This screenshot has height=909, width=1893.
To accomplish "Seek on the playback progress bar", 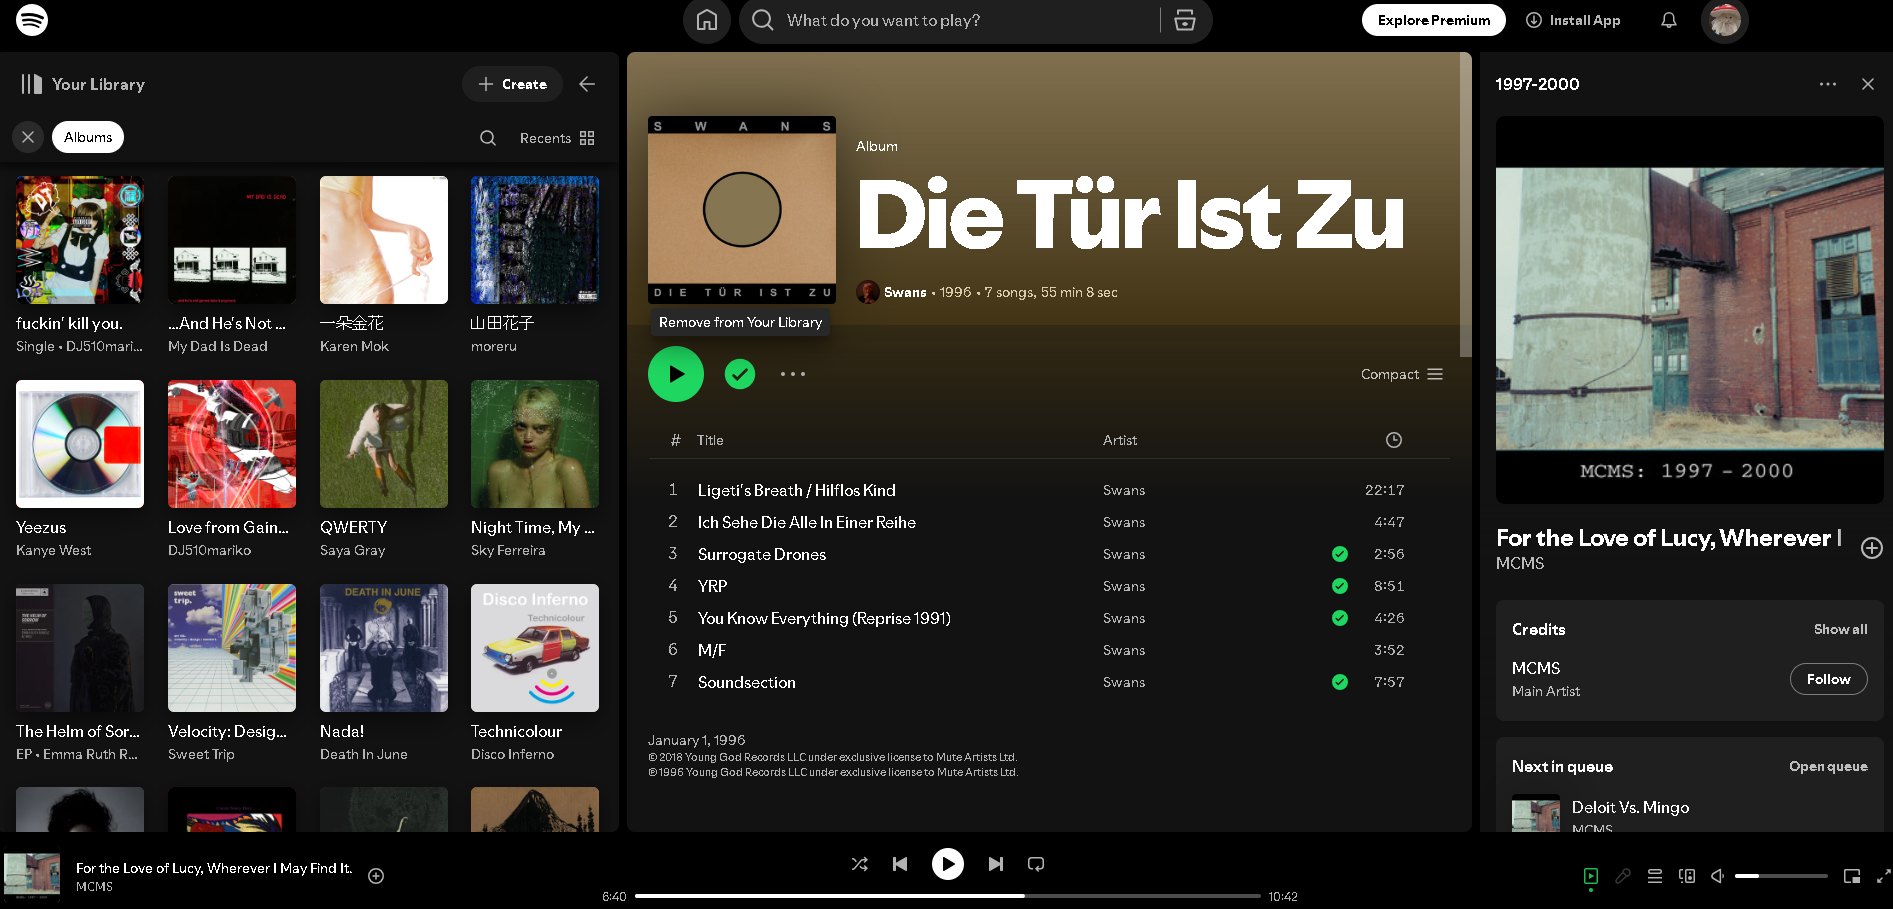I will 947,896.
